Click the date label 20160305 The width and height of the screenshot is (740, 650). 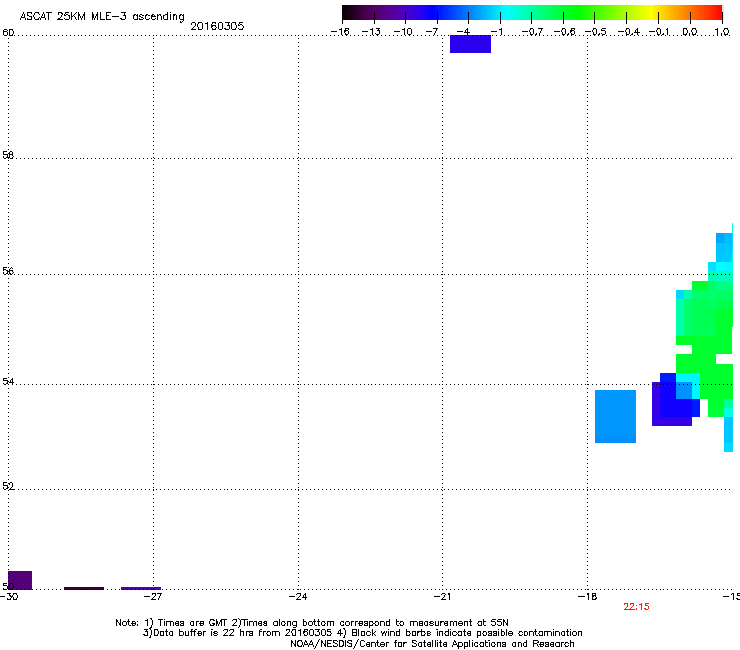(217, 26)
